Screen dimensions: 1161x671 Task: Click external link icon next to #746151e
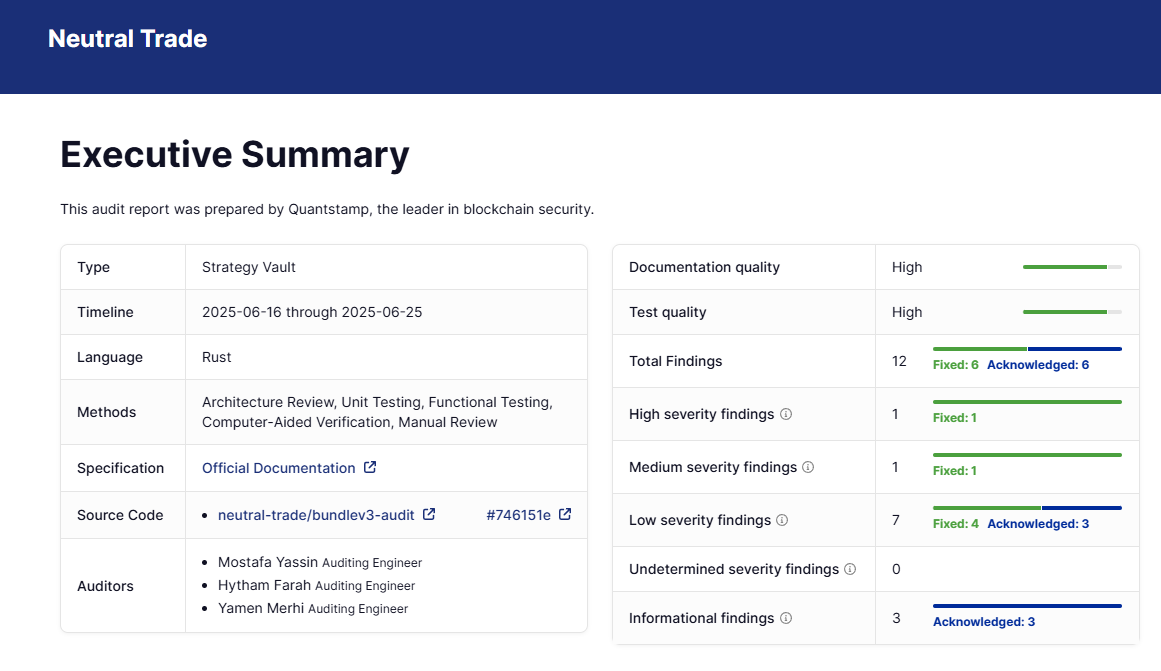565,515
